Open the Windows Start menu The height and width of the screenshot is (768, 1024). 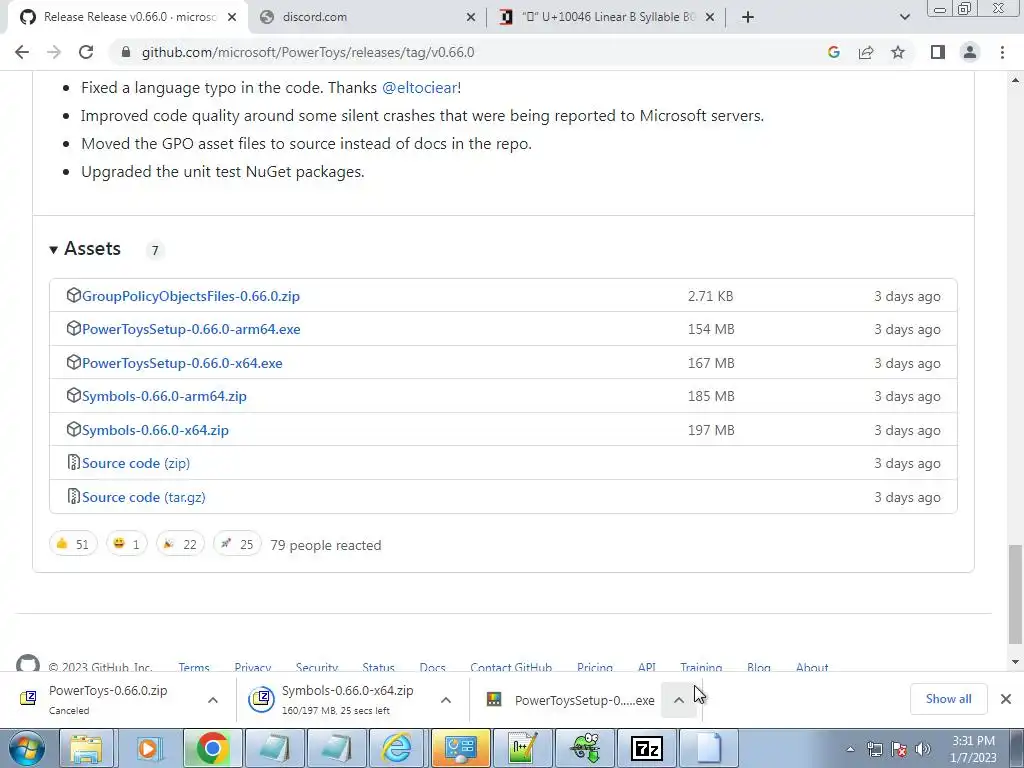[26, 748]
